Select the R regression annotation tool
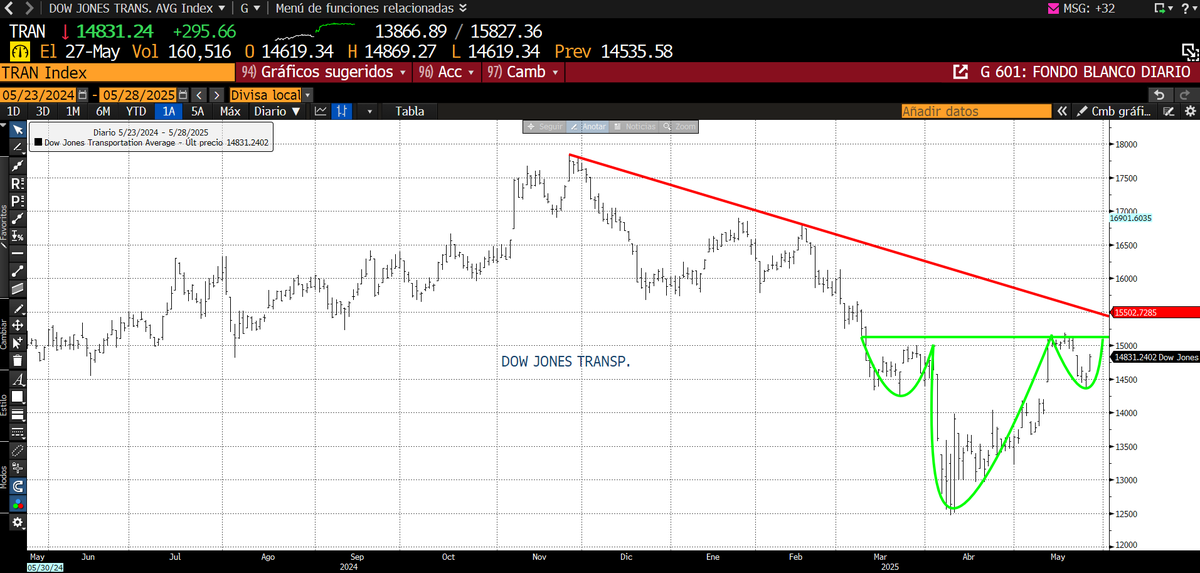The image size is (1200, 573). [x=19, y=183]
